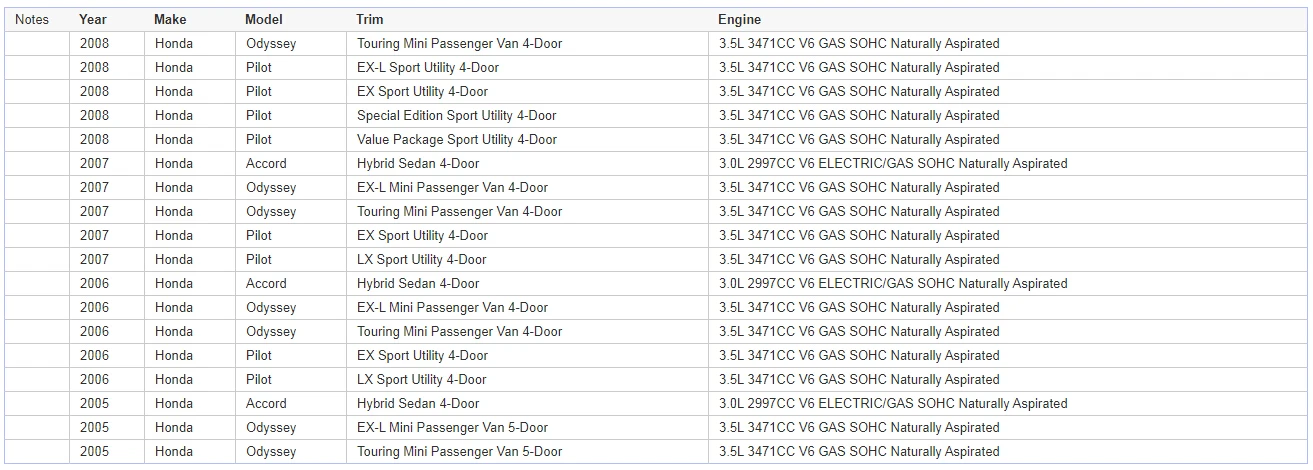The height and width of the screenshot is (470, 1313).
Task: Click the Notes column header
Action: (x=32, y=19)
